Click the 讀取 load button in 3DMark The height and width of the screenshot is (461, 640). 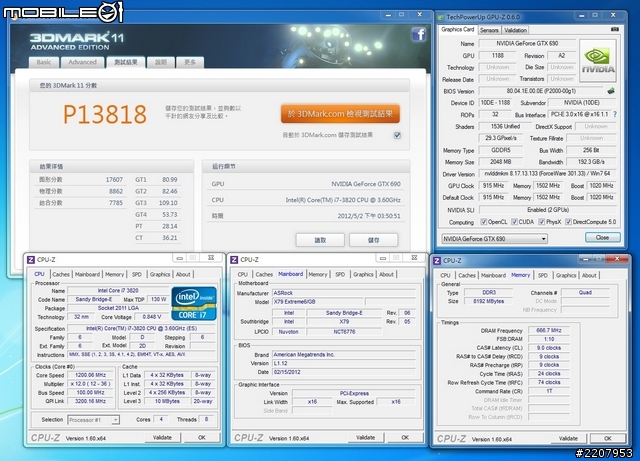pyautogui.click(x=320, y=240)
